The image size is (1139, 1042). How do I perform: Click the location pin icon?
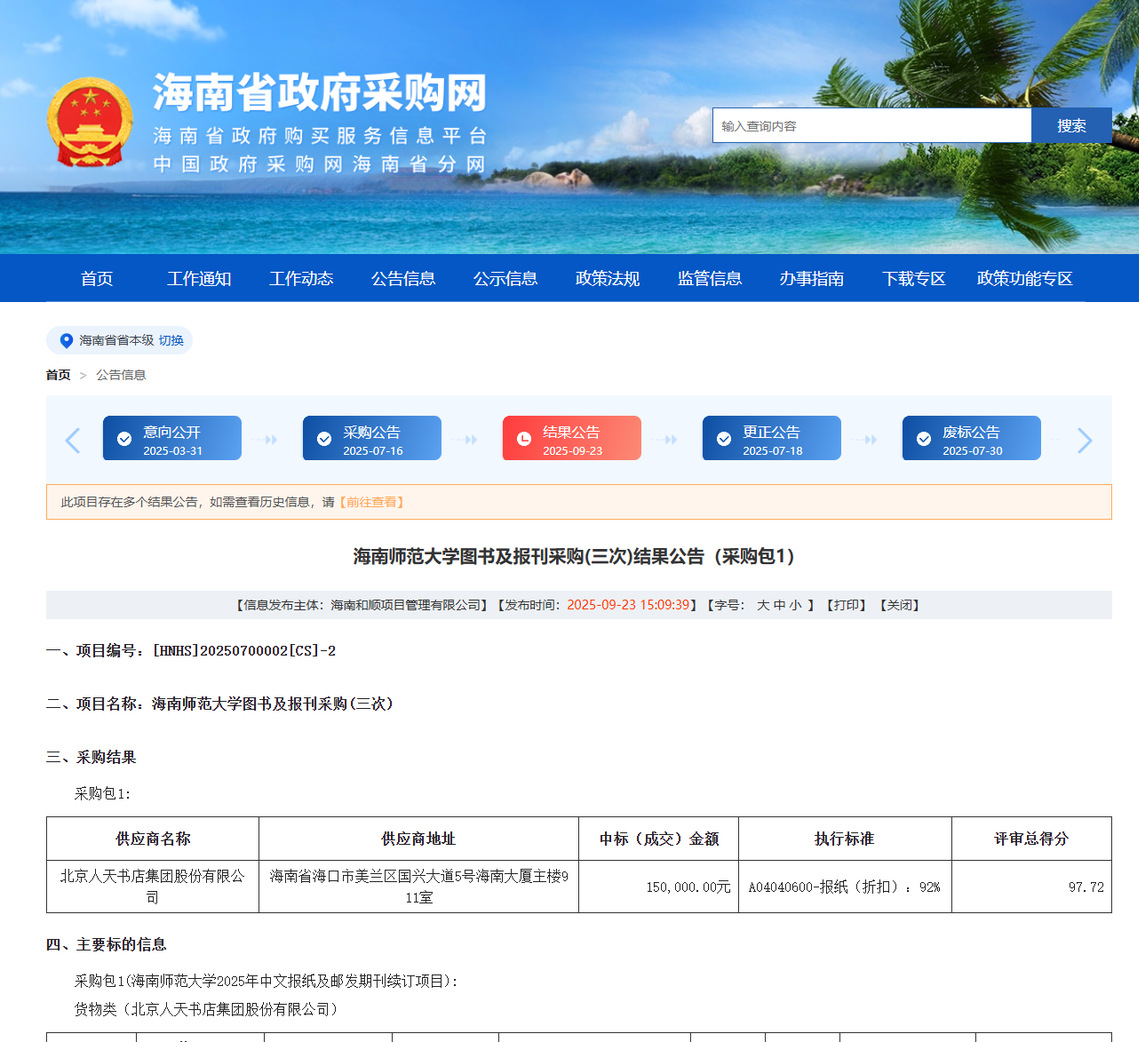[66, 341]
